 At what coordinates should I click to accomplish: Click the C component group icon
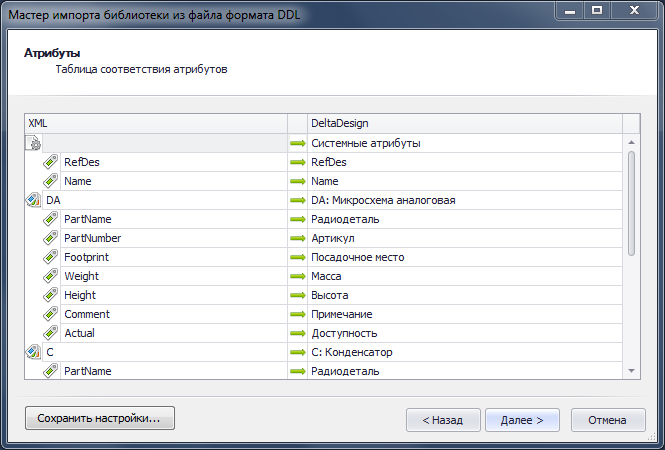click(33, 352)
